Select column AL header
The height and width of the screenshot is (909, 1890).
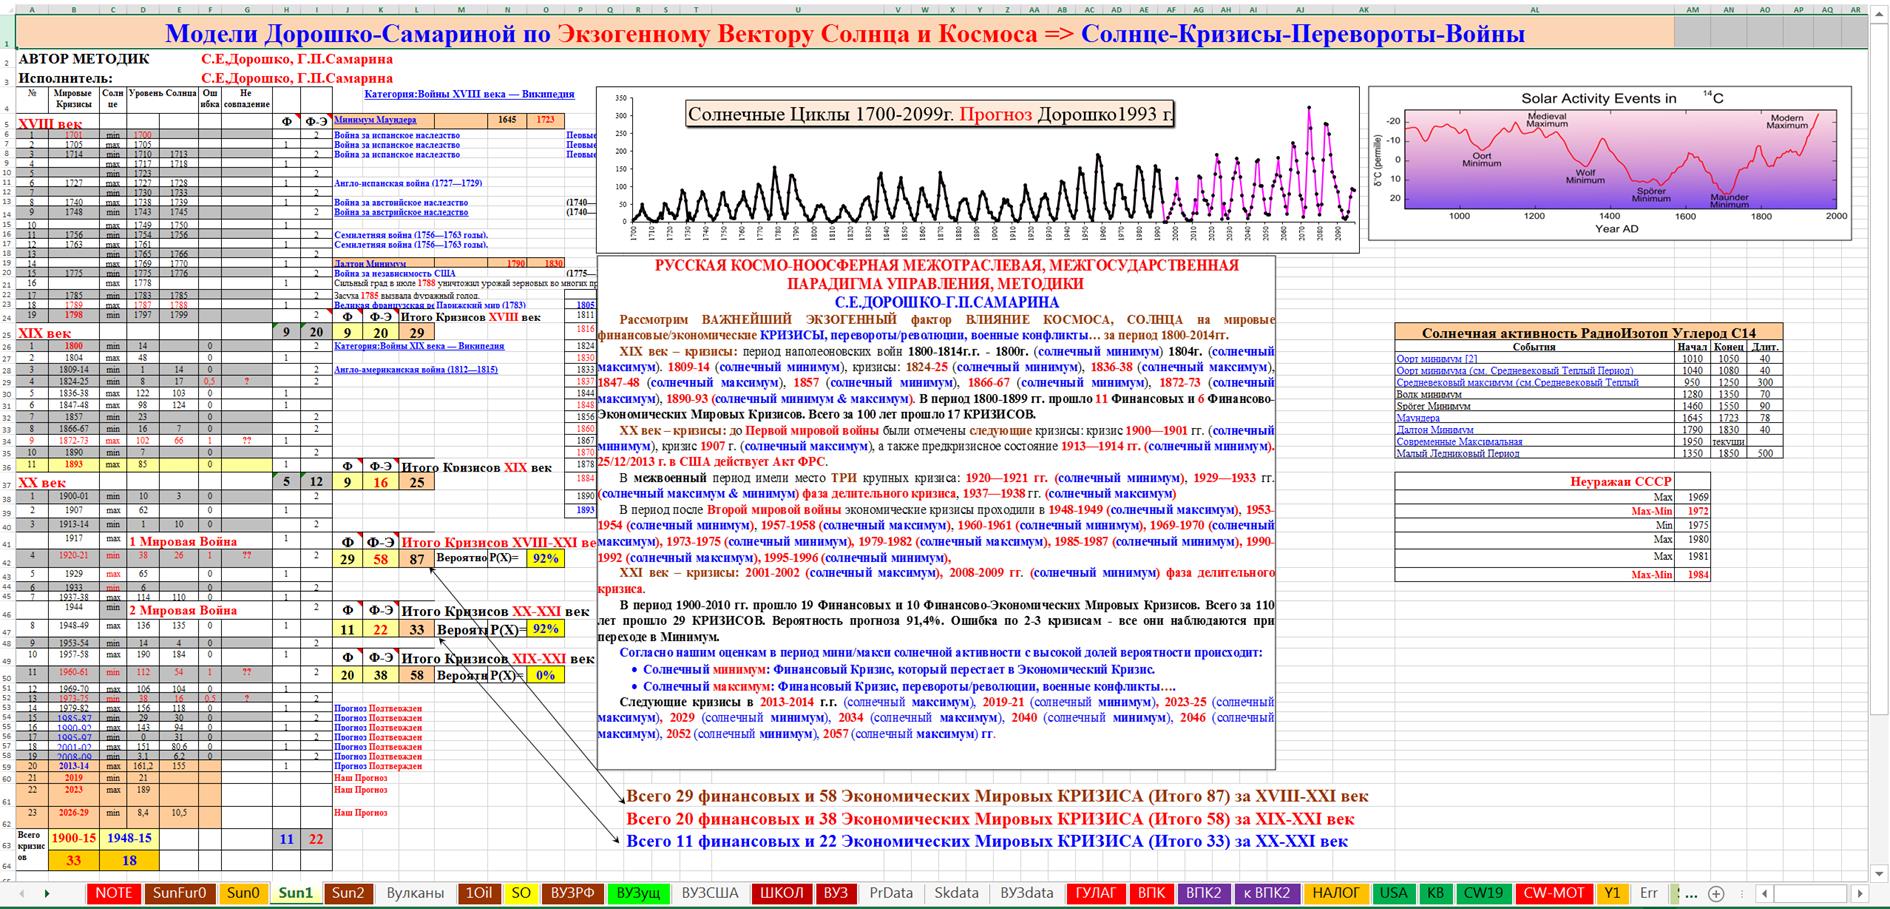(1534, 10)
